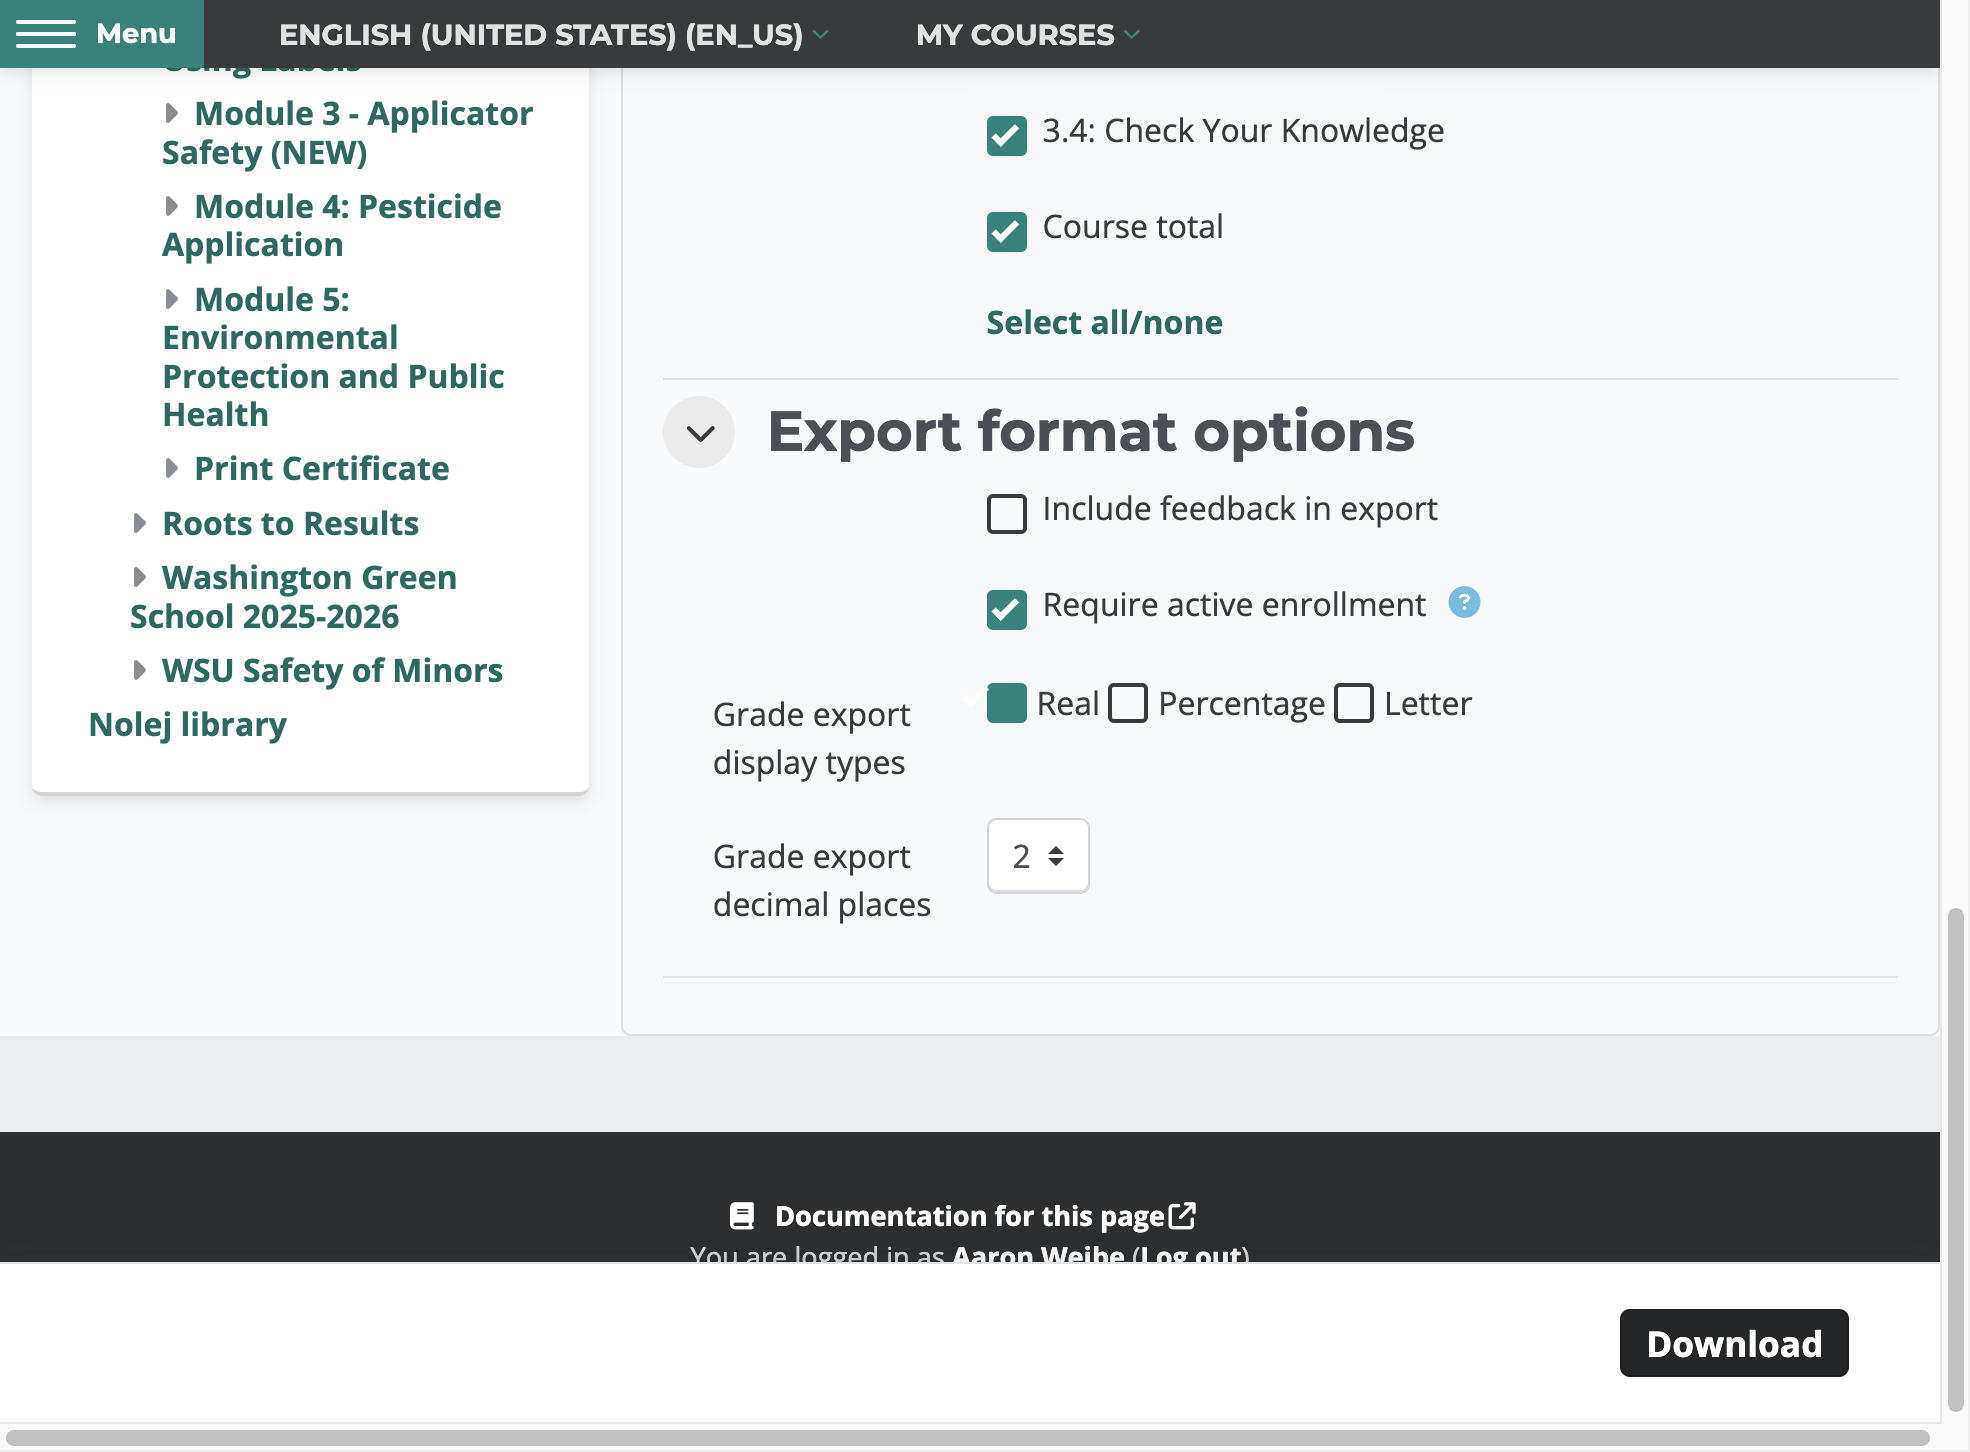This screenshot has height=1452, width=1970.
Task: Expand the Washington Green School arrow
Action: point(140,578)
